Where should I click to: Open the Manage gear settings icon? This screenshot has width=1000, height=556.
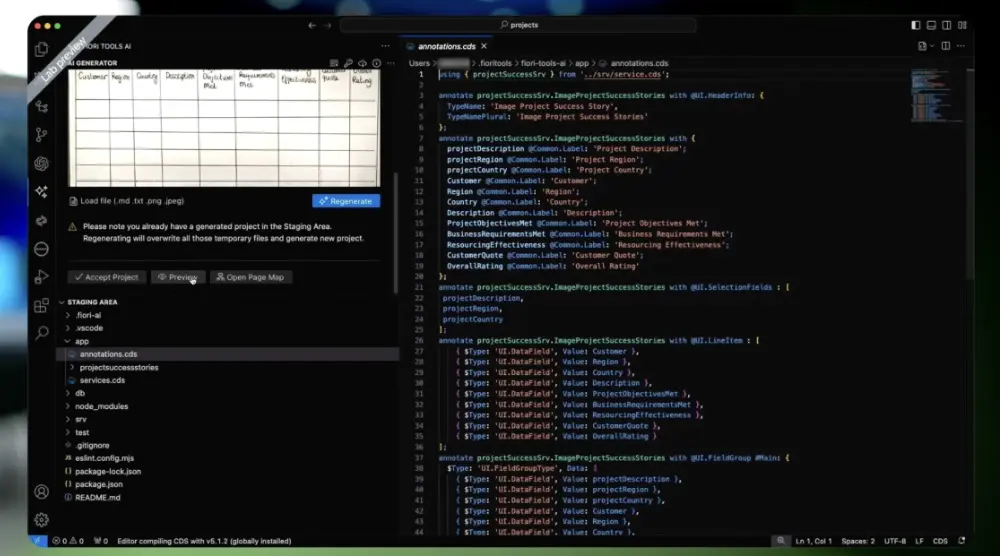pyautogui.click(x=41, y=519)
